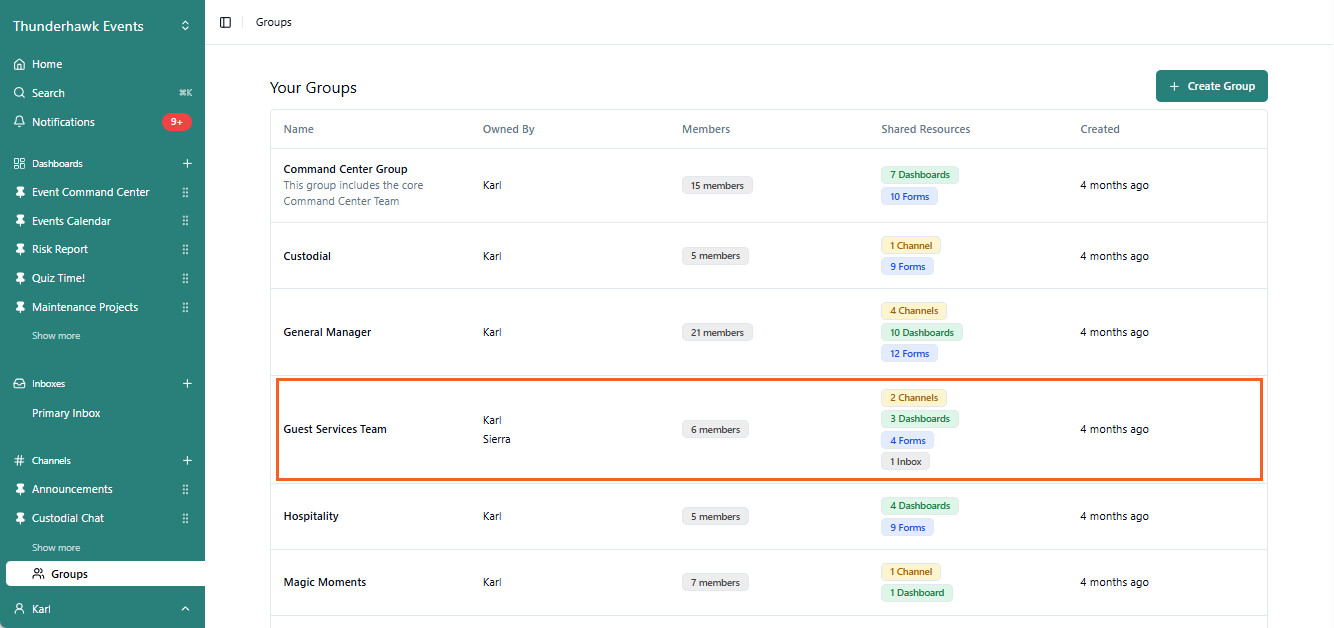Click the Inboxes section tray icon
The image size is (1334, 628).
click(19, 383)
